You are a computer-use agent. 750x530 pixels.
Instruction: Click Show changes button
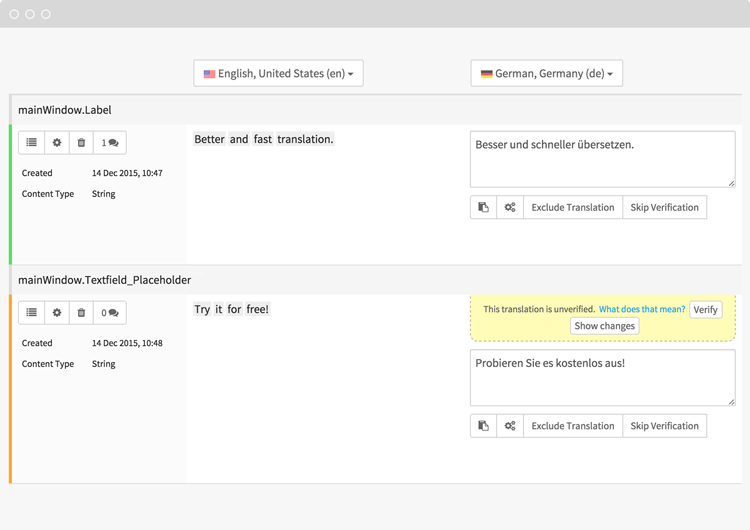(x=604, y=326)
